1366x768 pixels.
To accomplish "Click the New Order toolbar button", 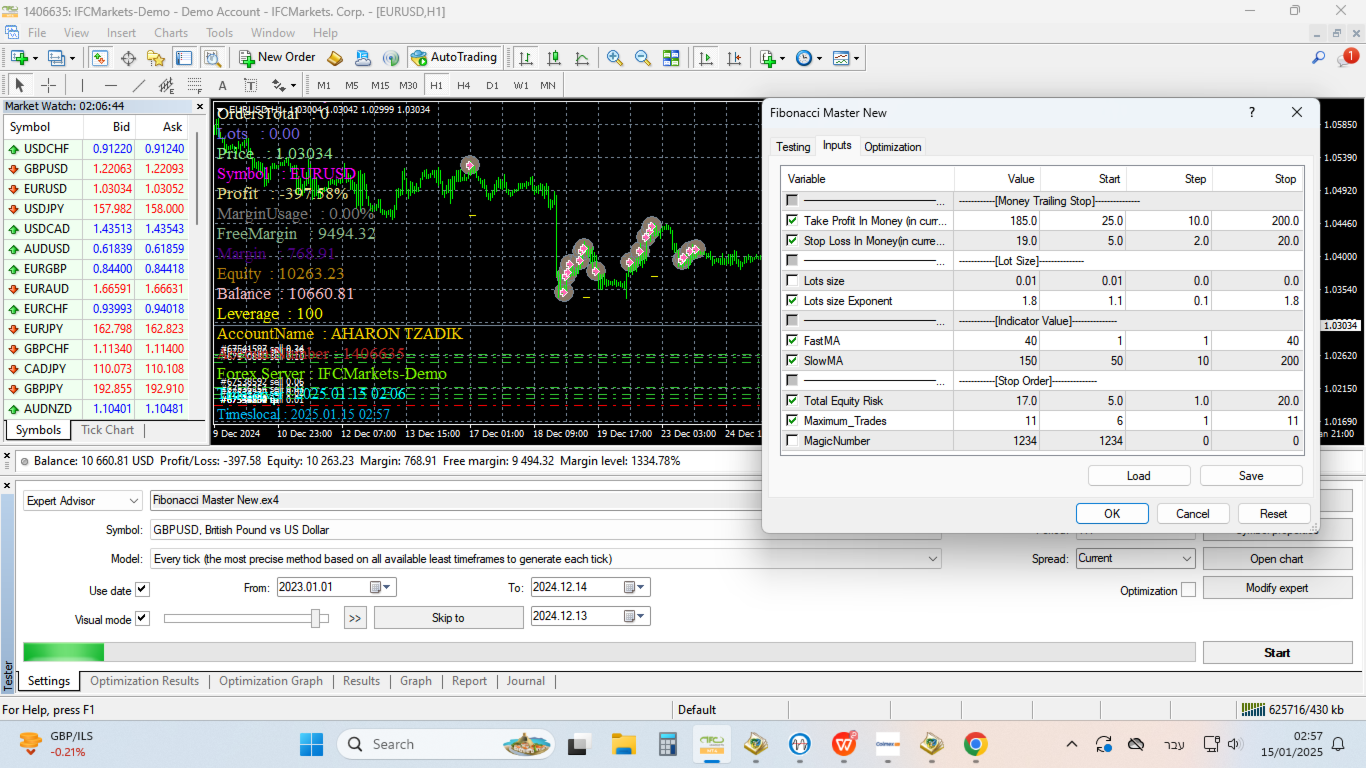I will [x=277, y=58].
